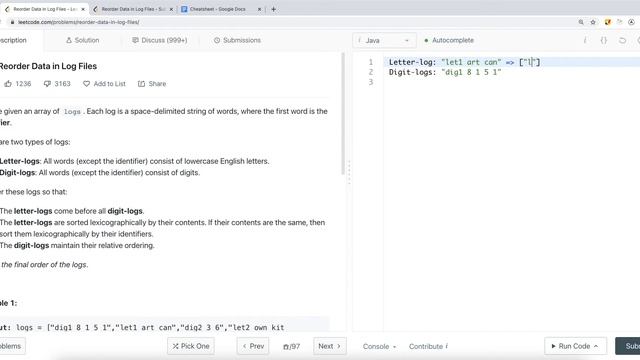Close the Cheatsheet Google Docs tab

click(x=259, y=9)
